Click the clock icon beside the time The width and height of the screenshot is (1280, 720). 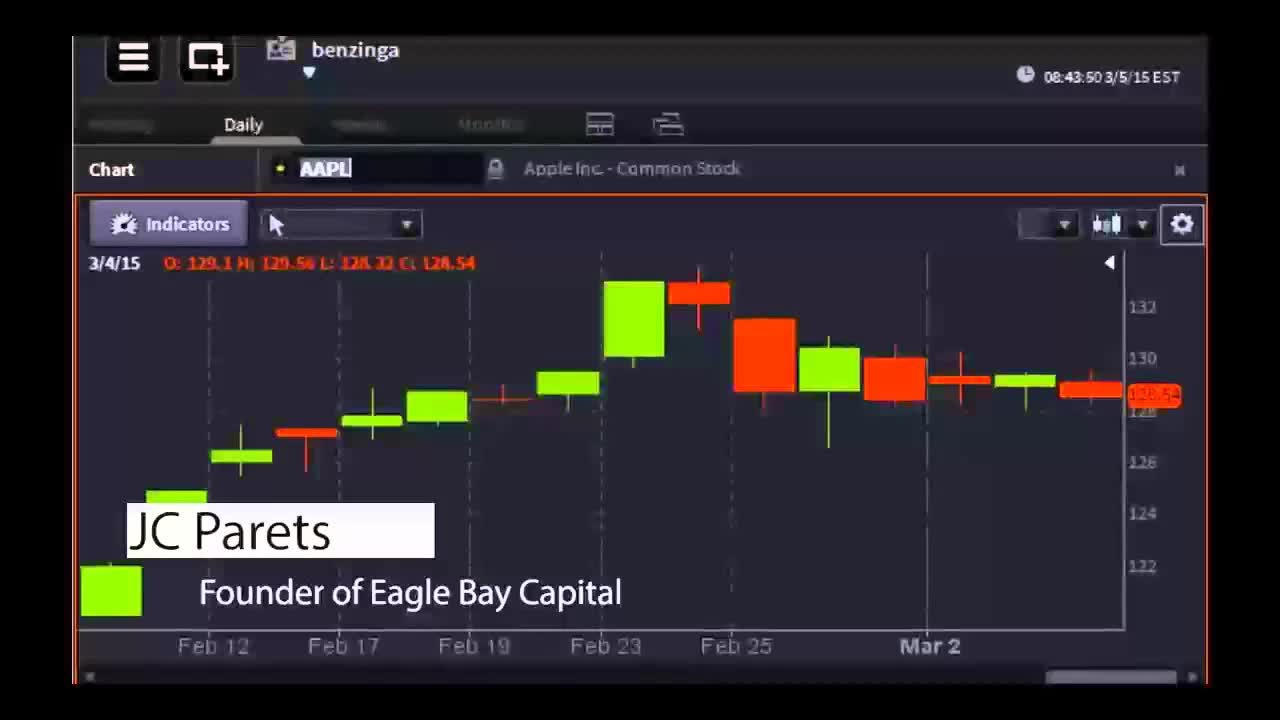coord(1025,75)
